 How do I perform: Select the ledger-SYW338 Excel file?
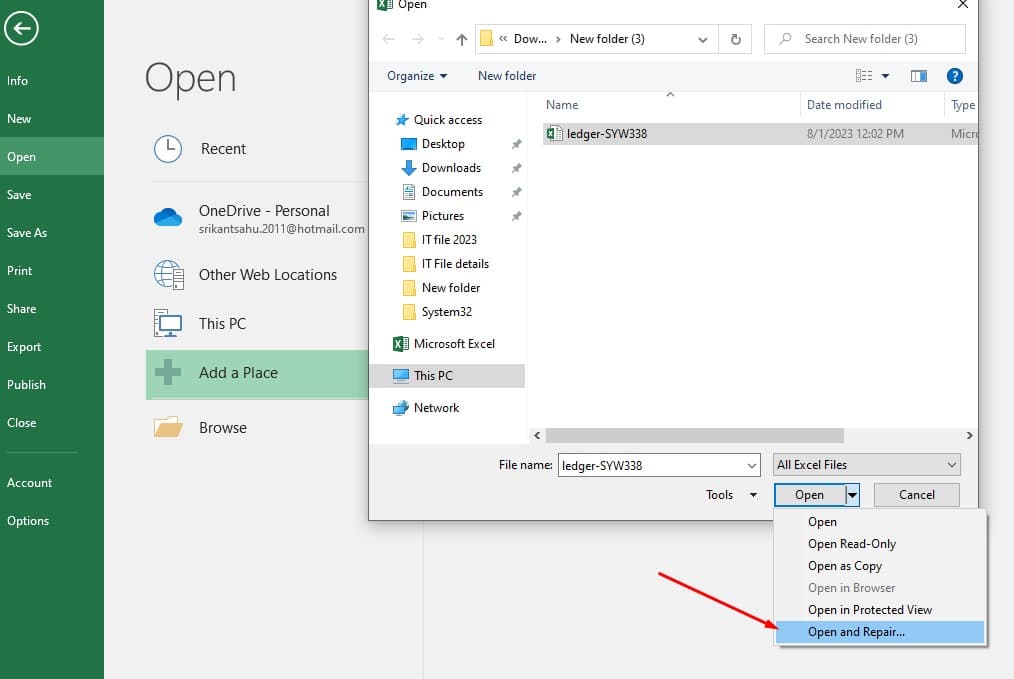(x=606, y=134)
